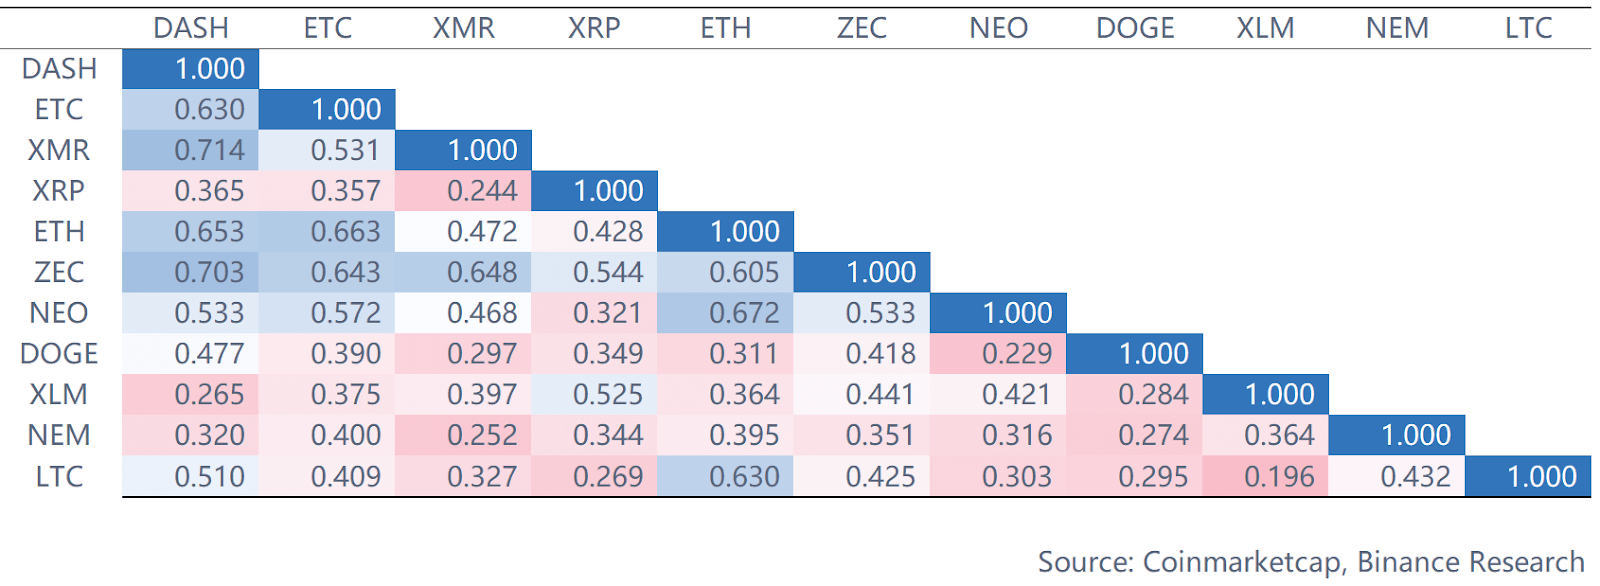The height and width of the screenshot is (586, 1600).
Task: Click the Source: Coinmarketcap, Binance Research text
Action: 1310,562
